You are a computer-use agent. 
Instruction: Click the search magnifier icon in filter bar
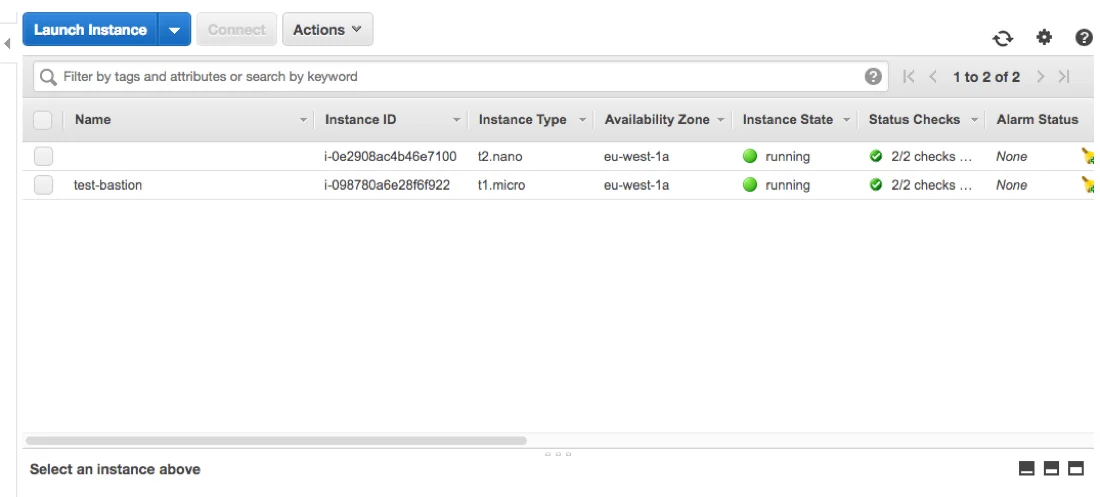[48, 77]
